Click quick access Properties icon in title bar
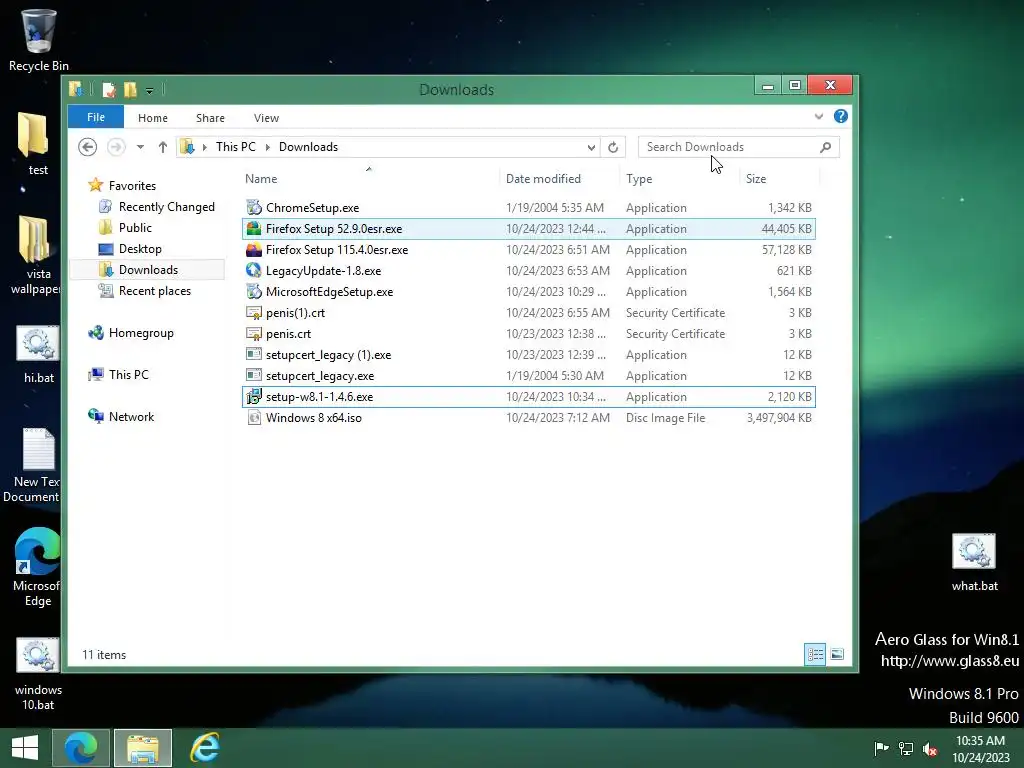The width and height of the screenshot is (1024, 768). [109, 89]
